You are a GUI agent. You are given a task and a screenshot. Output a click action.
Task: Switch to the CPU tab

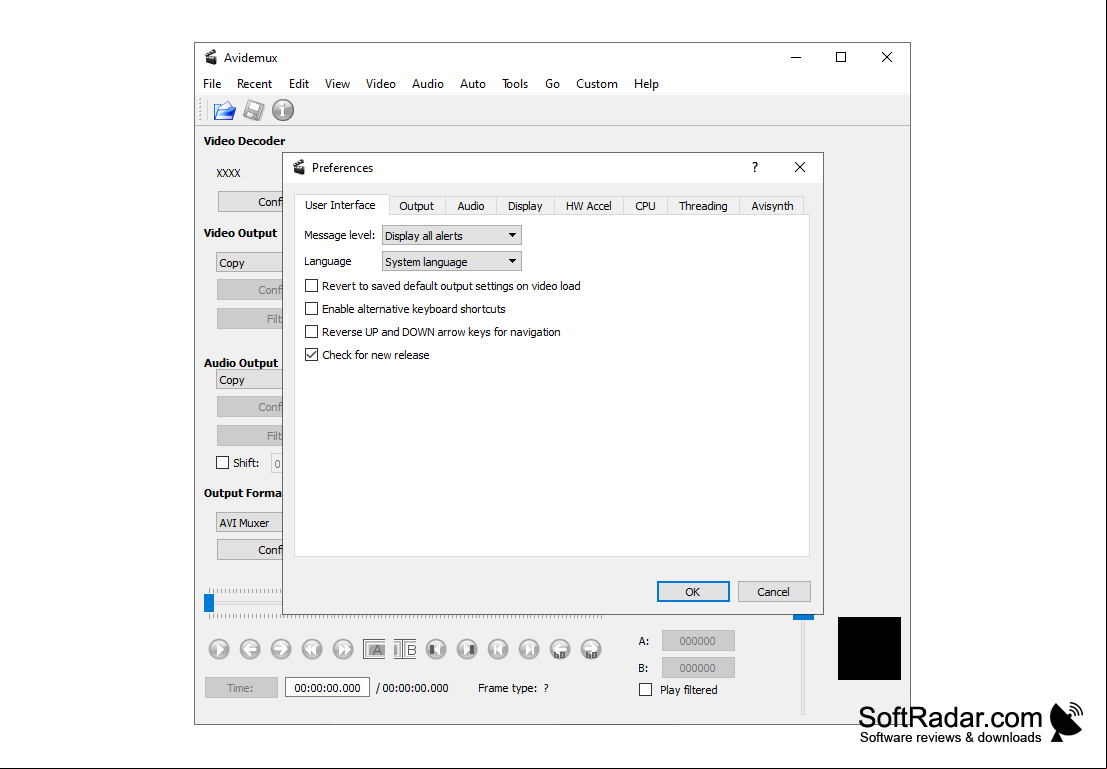(x=645, y=205)
